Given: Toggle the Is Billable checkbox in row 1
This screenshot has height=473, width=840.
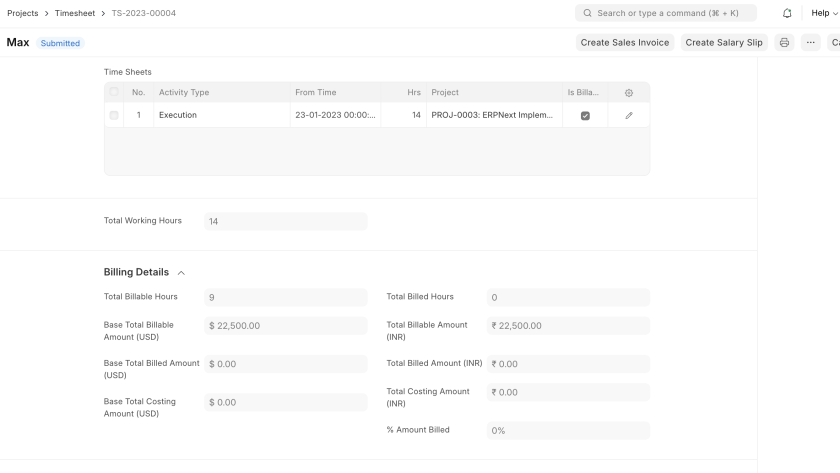Looking at the screenshot, I should pyautogui.click(x=585, y=116).
